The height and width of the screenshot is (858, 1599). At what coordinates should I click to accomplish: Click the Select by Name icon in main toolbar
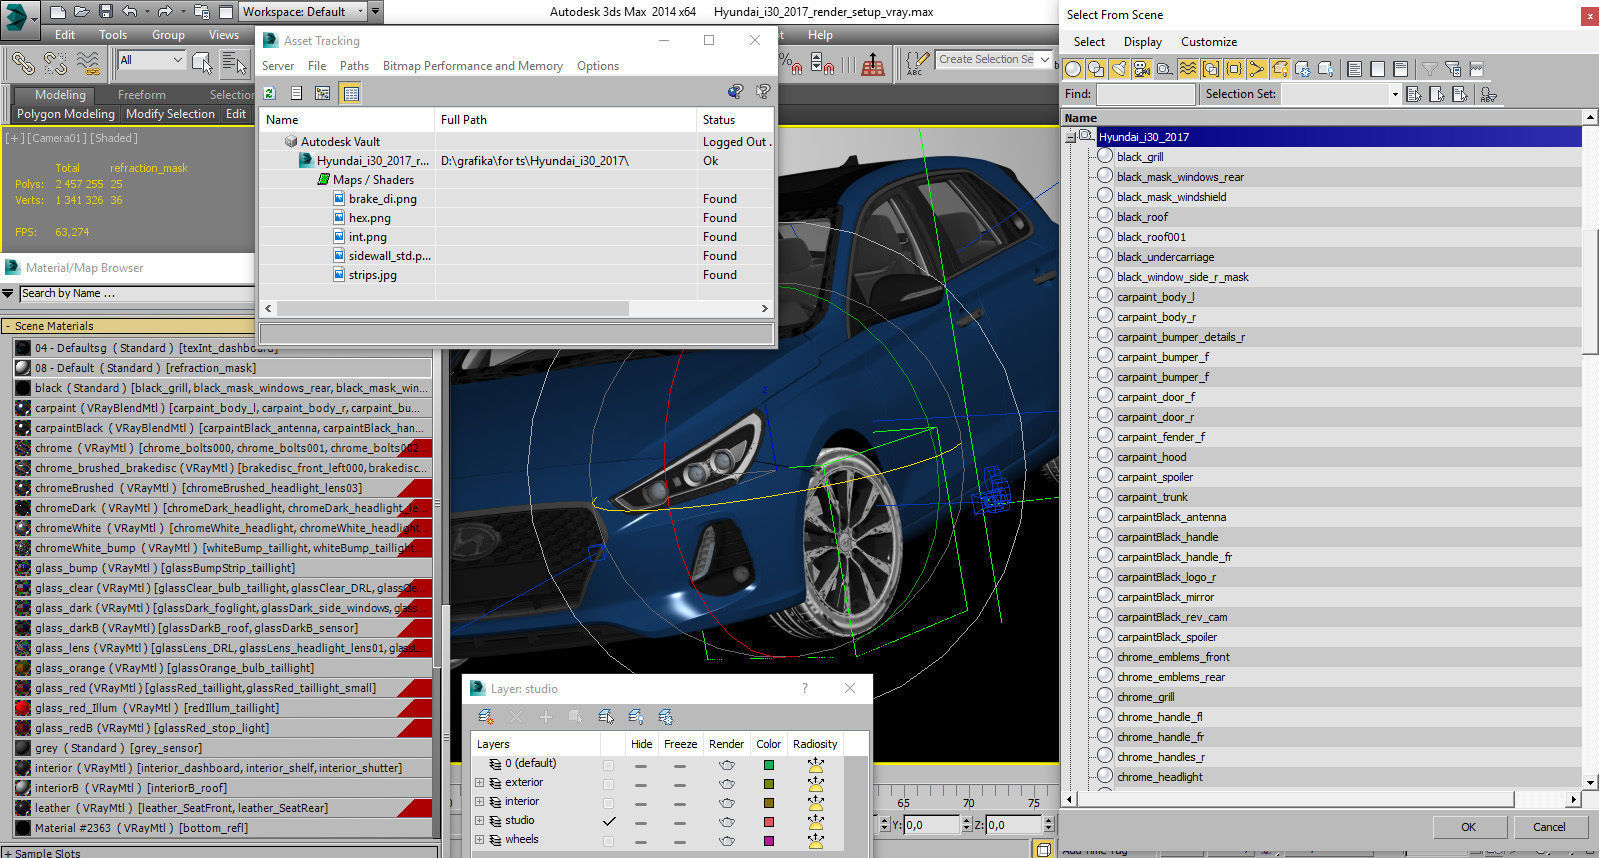tap(234, 63)
